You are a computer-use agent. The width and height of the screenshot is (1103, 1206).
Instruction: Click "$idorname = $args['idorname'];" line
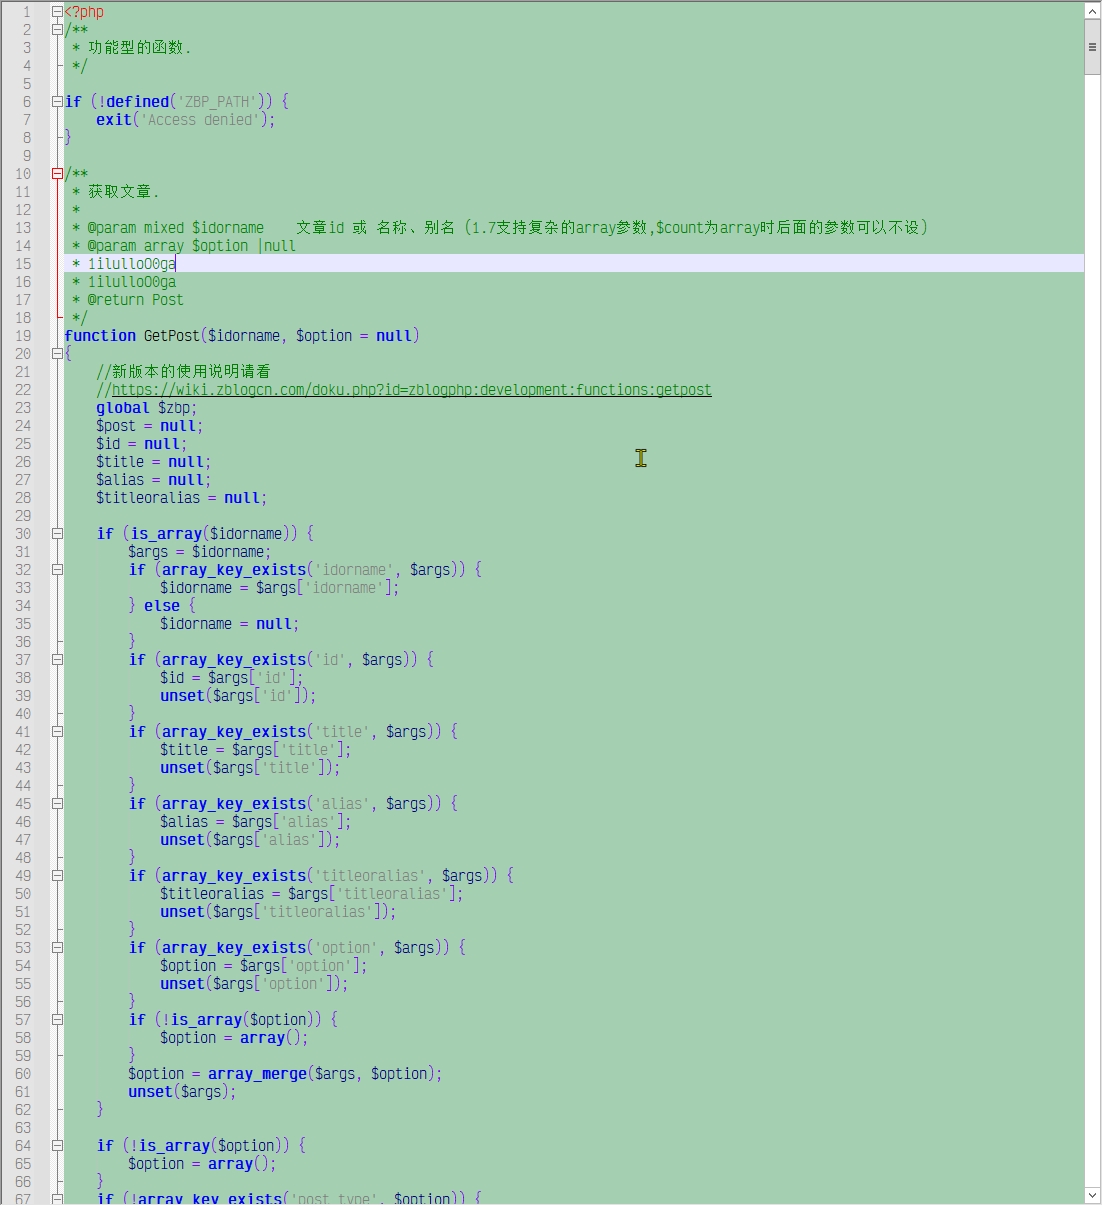[280, 588]
